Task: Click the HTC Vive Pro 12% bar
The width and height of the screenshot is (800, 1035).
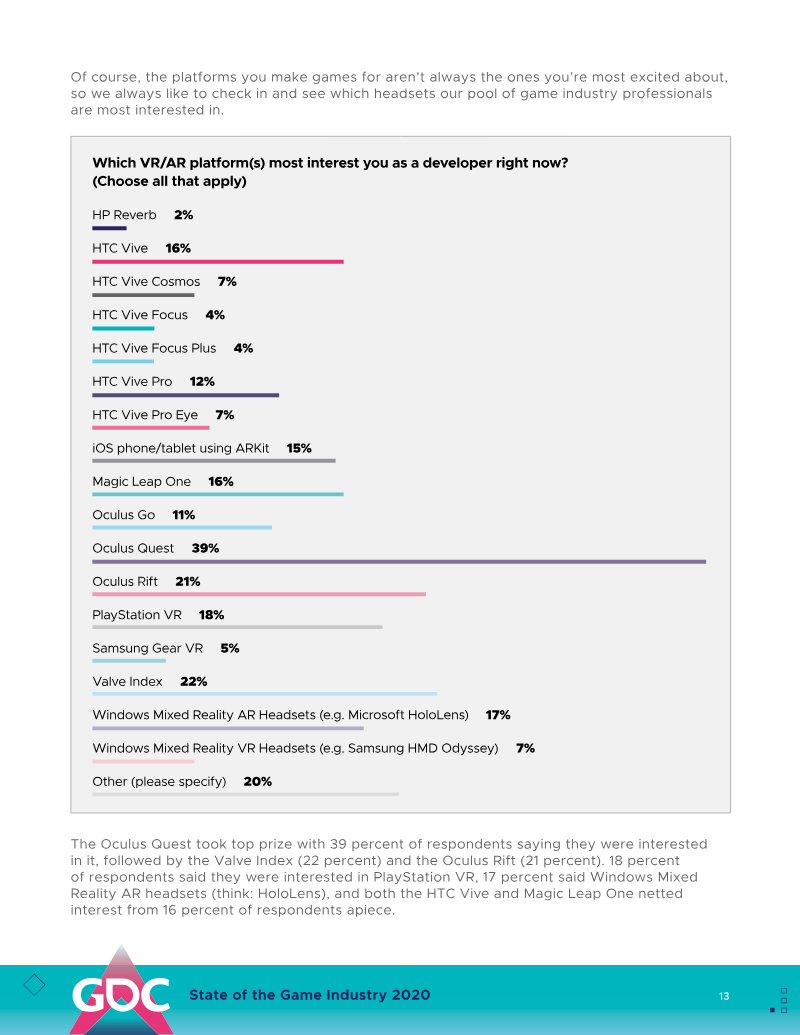Action: click(x=185, y=395)
